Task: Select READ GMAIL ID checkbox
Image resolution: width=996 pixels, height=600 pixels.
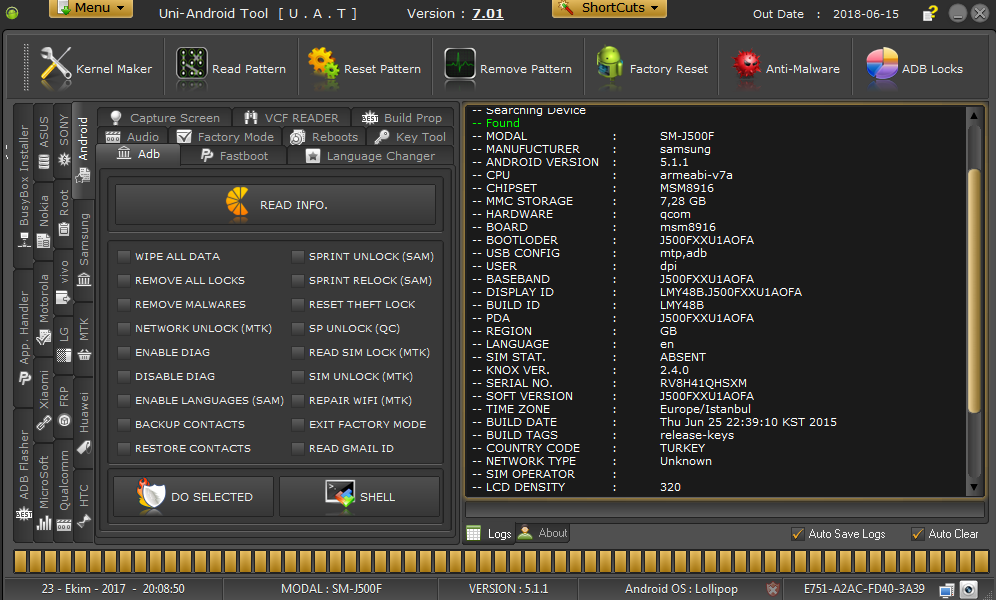Action: [297, 448]
